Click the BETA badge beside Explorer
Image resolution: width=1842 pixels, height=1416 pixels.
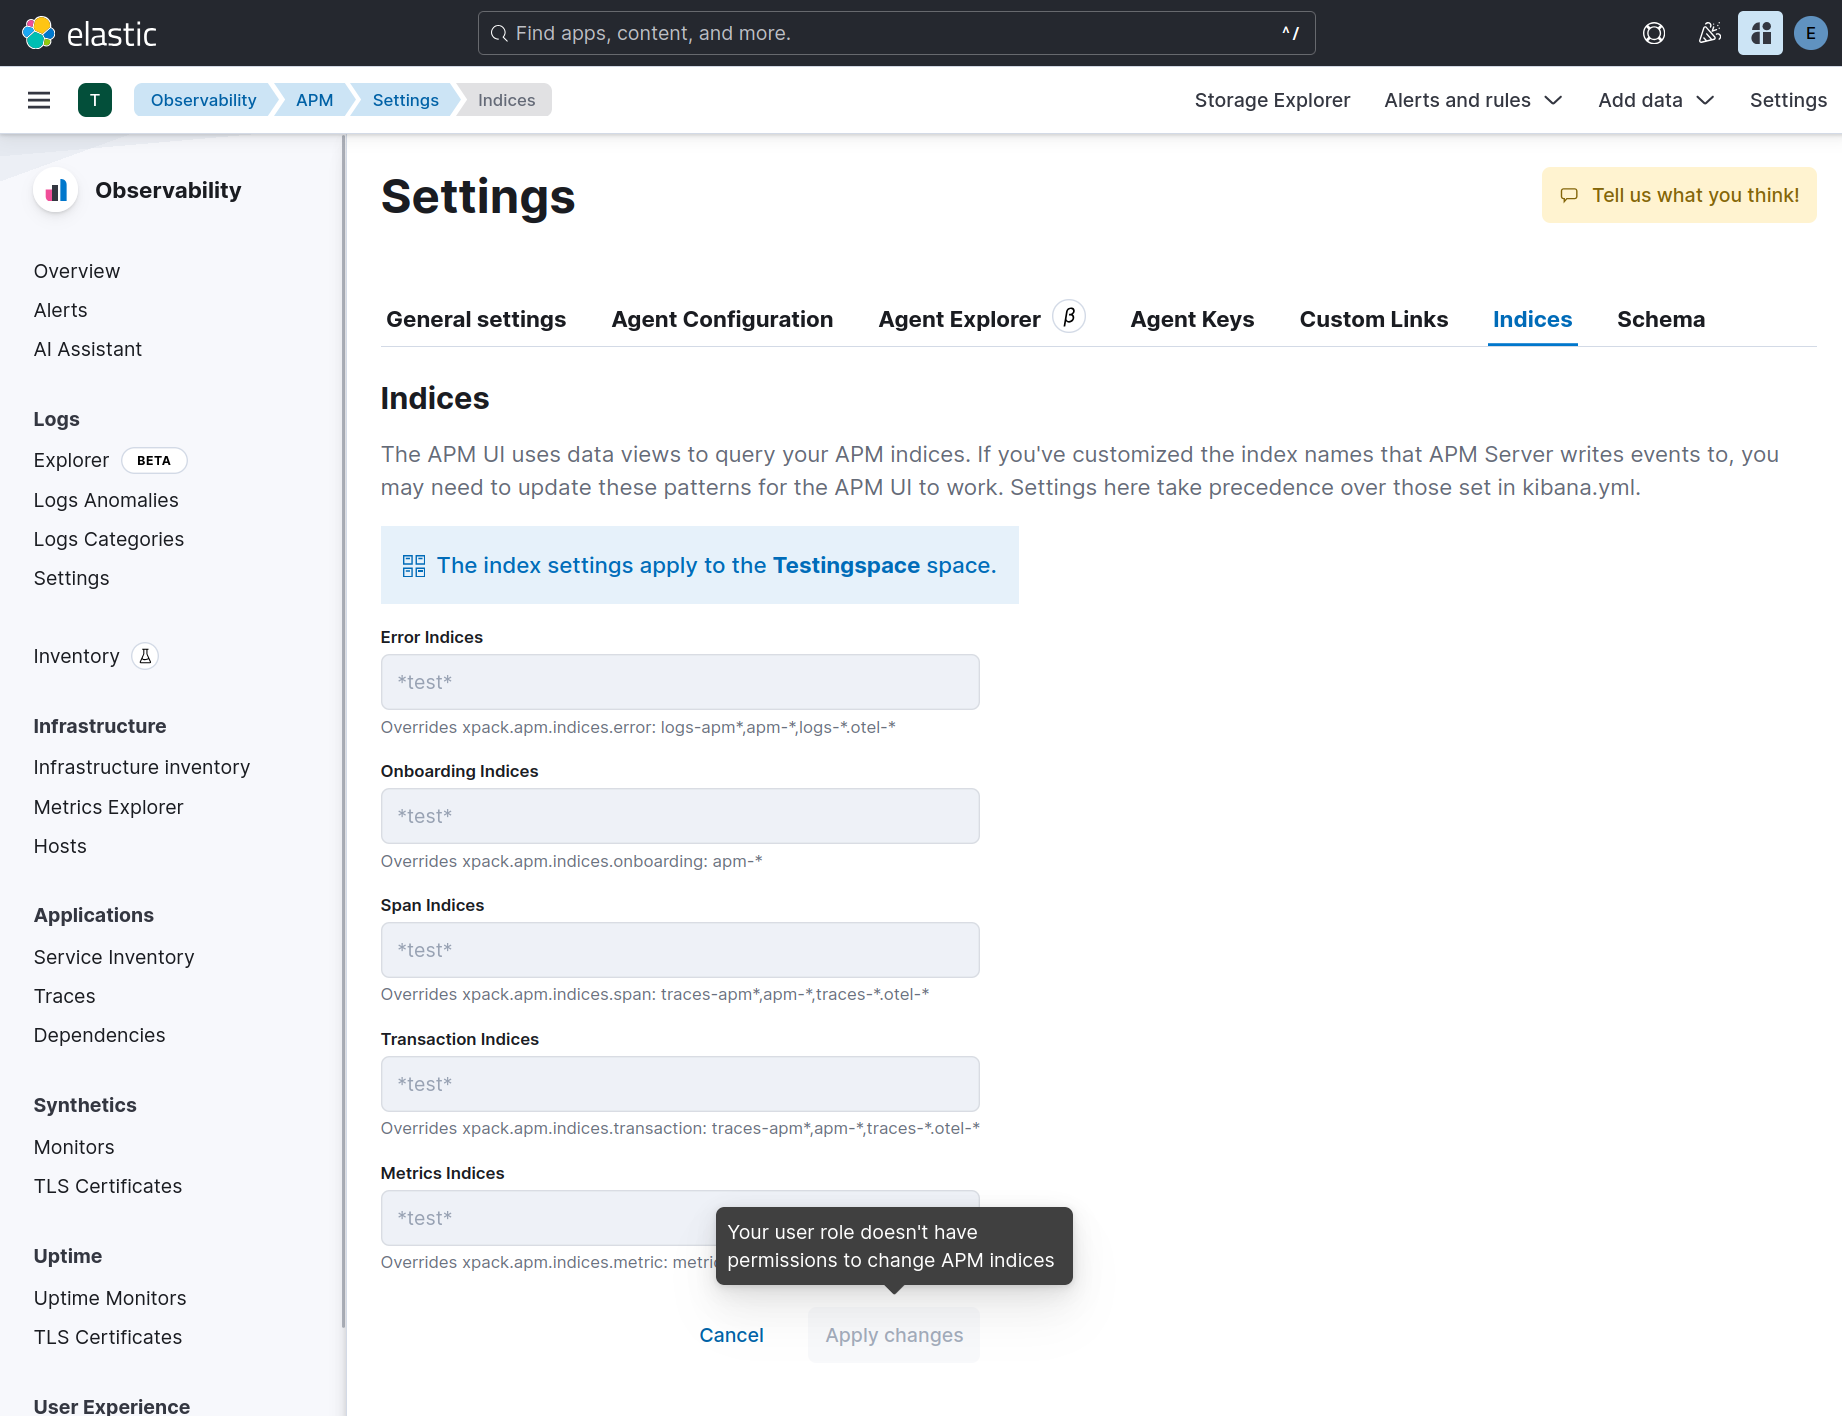(x=154, y=460)
